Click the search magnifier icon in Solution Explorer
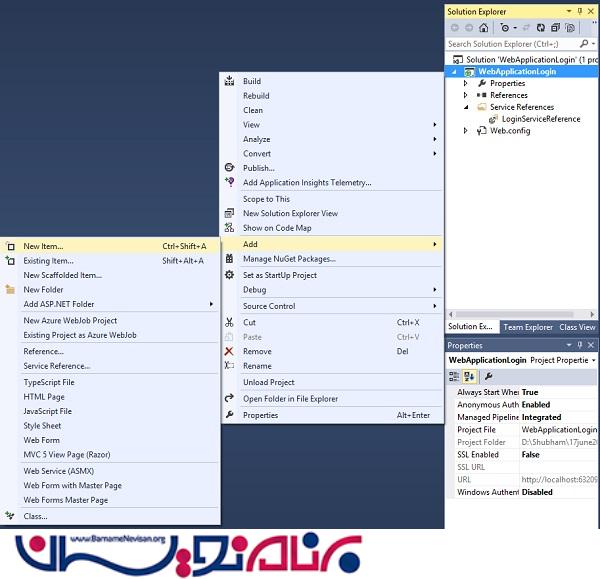The height and width of the screenshot is (579, 600). pyautogui.click(x=584, y=44)
